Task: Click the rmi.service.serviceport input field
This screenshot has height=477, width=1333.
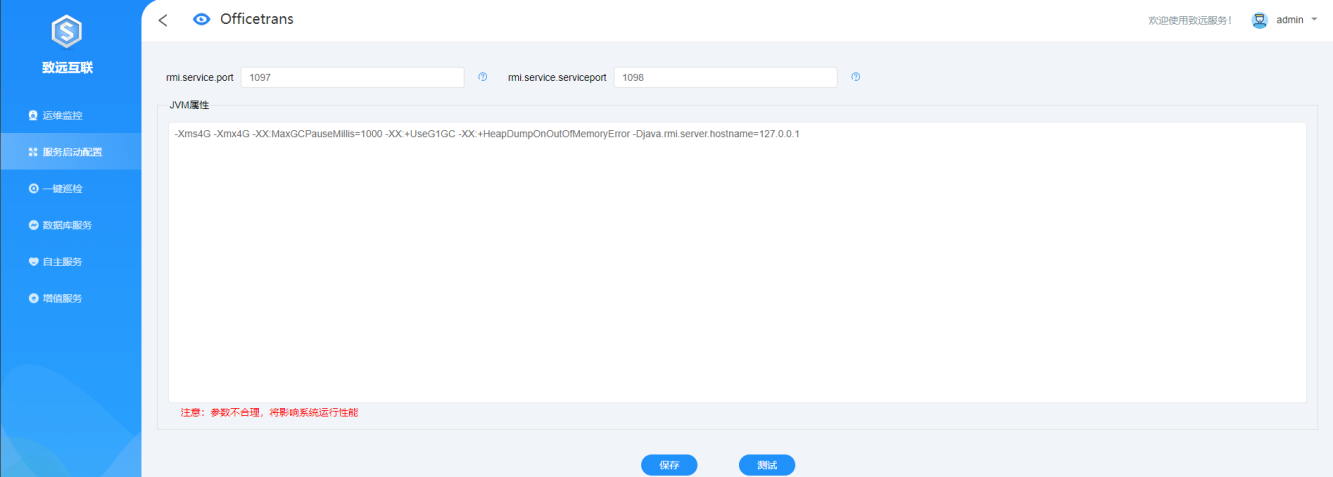Action: coord(725,77)
